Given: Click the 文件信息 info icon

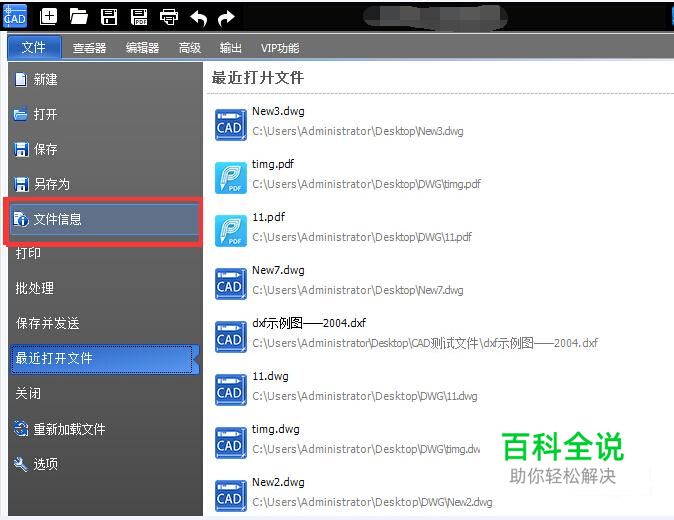Looking at the screenshot, I should [x=20, y=219].
